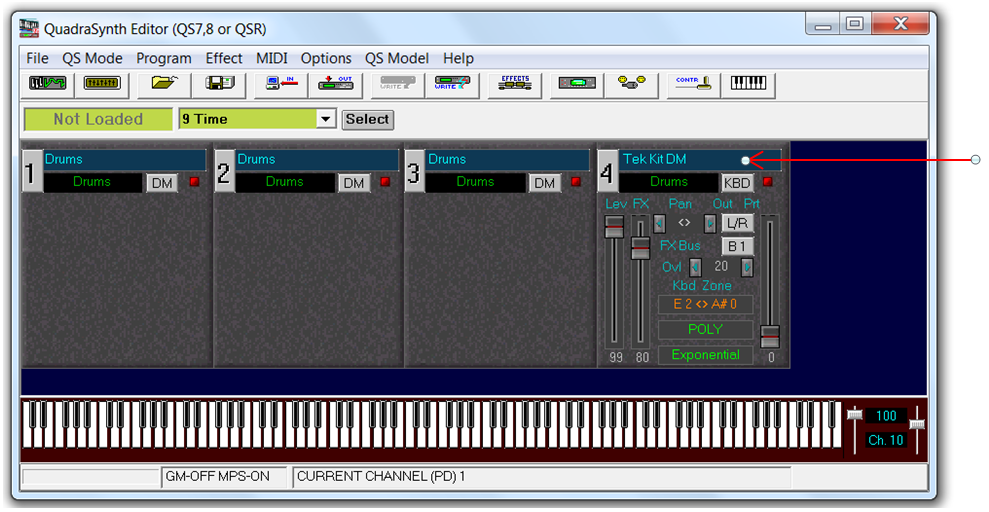Click the floppy disk save icon
989x512 pixels.
(219, 85)
